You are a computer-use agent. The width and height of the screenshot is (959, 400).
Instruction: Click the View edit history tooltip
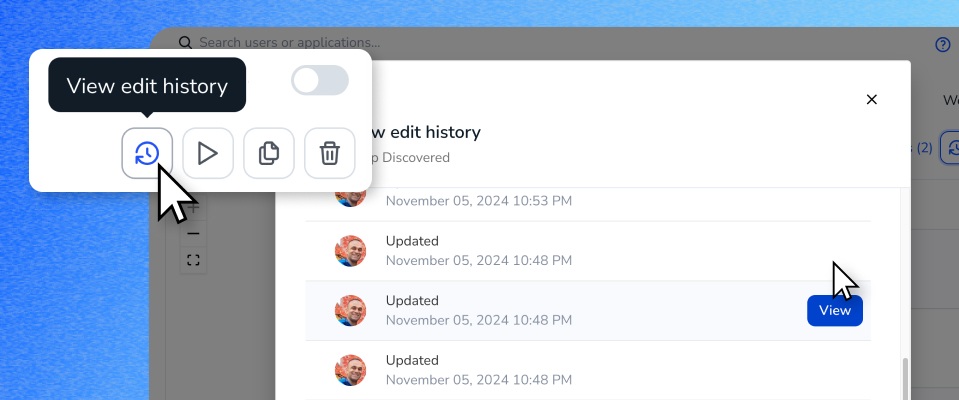pyautogui.click(x=147, y=85)
